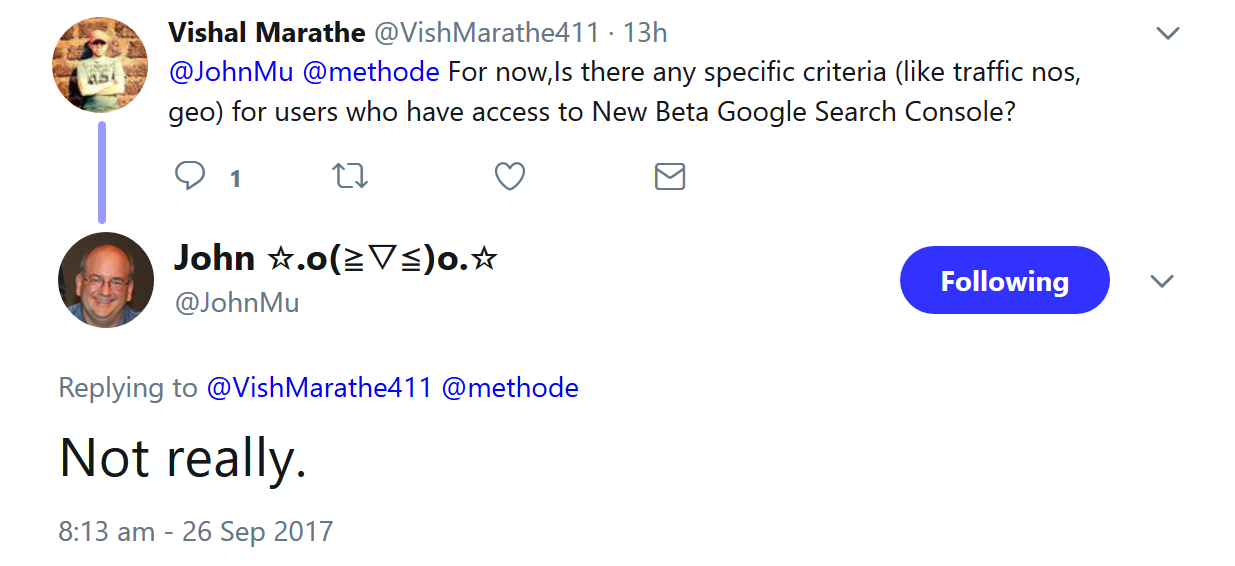Click the @VishMarathe411 handle in tweet header
Screen dimensions: 1235x566
point(486,33)
